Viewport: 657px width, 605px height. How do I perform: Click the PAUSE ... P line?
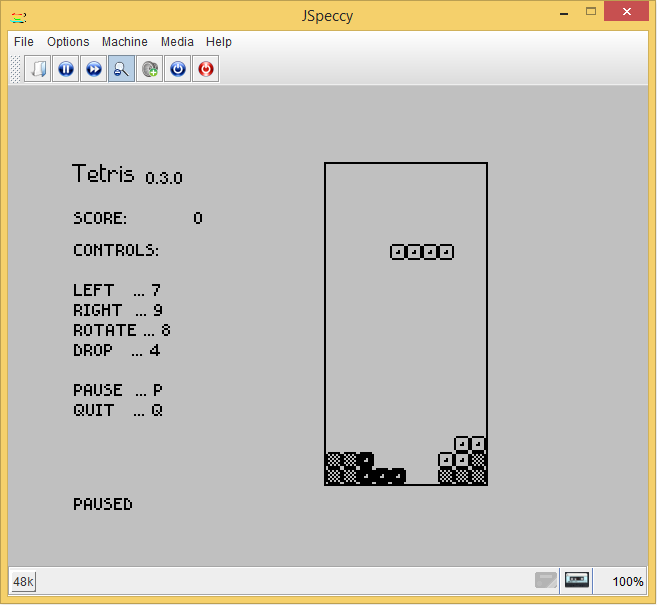coord(118,390)
